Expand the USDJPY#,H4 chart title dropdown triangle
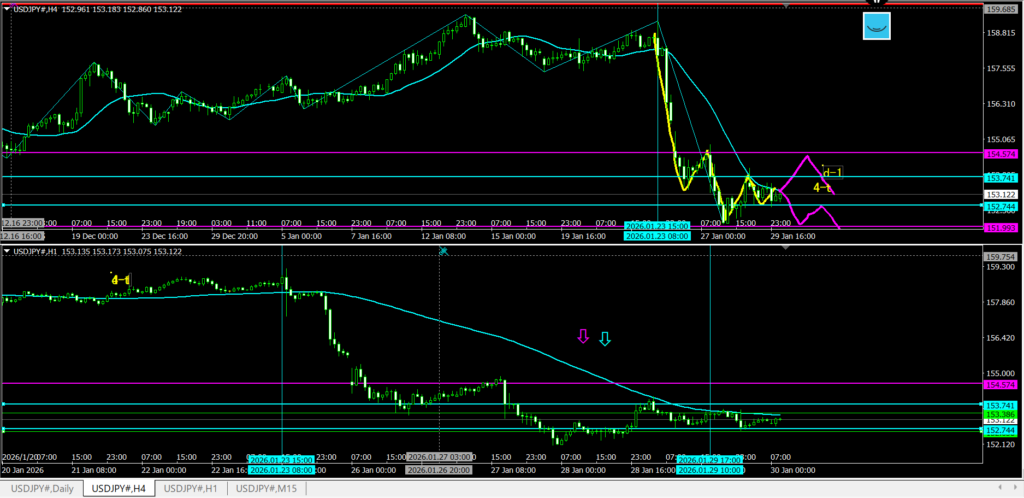 (7, 10)
